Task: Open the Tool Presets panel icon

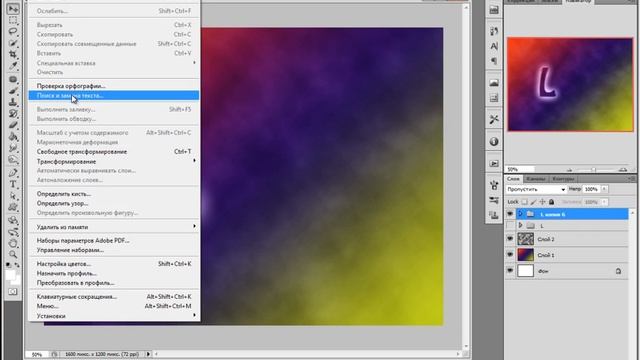Action: (x=494, y=119)
